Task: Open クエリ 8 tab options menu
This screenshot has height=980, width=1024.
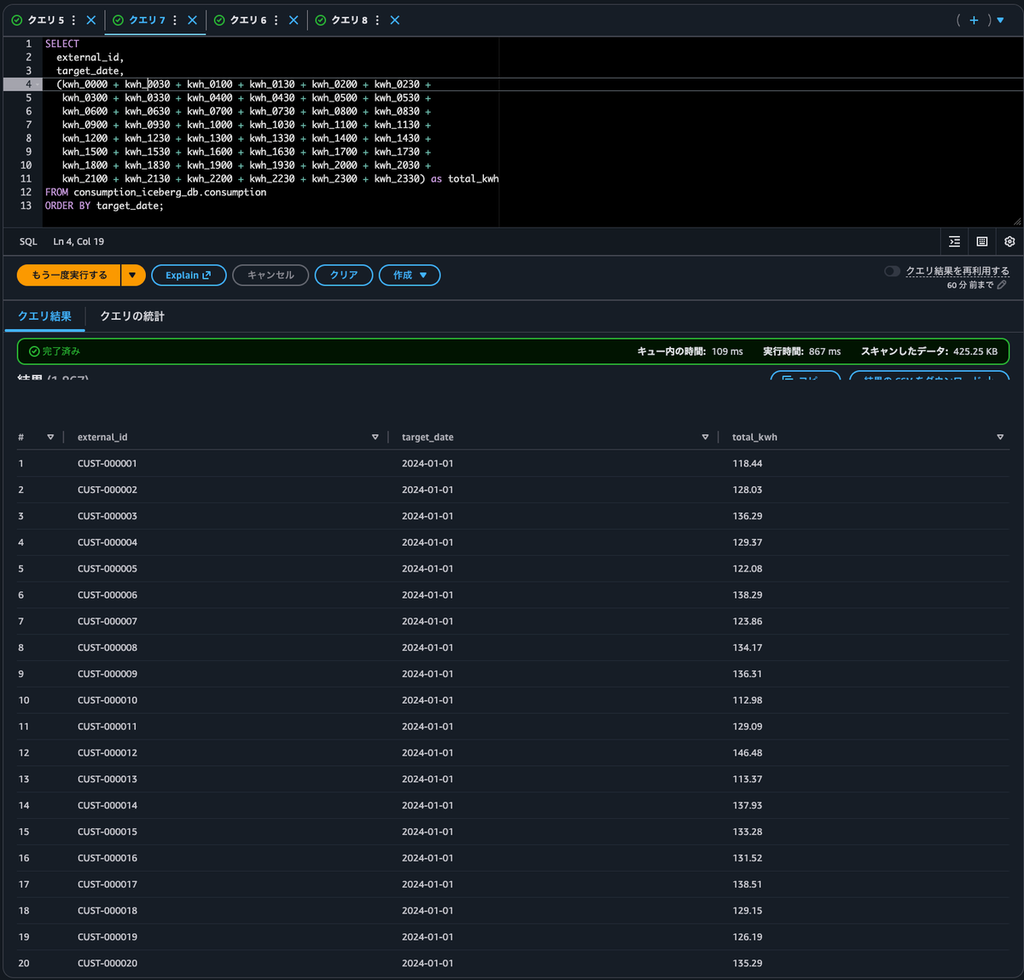Action: [x=377, y=20]
